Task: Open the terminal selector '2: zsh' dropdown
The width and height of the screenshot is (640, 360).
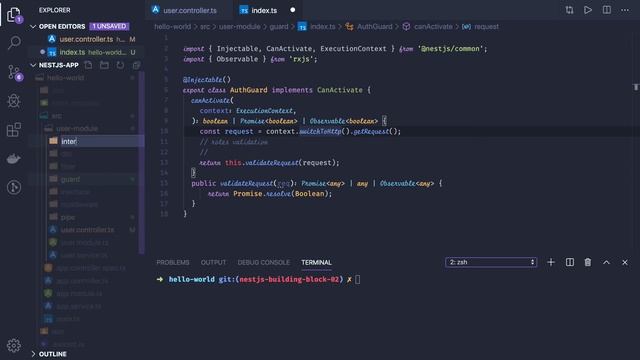Action: [x=491, y=262]
